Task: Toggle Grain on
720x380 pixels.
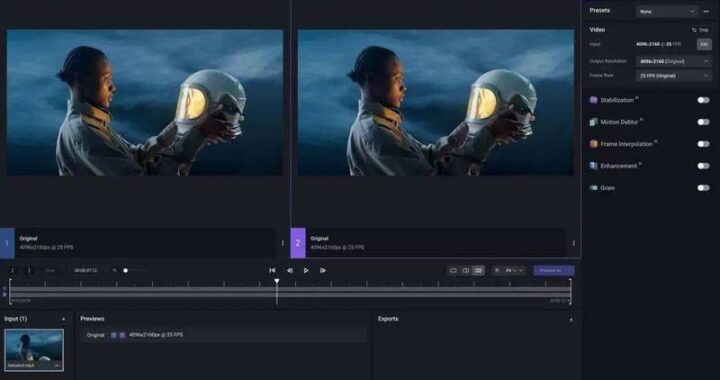Action: coord(703,188)
